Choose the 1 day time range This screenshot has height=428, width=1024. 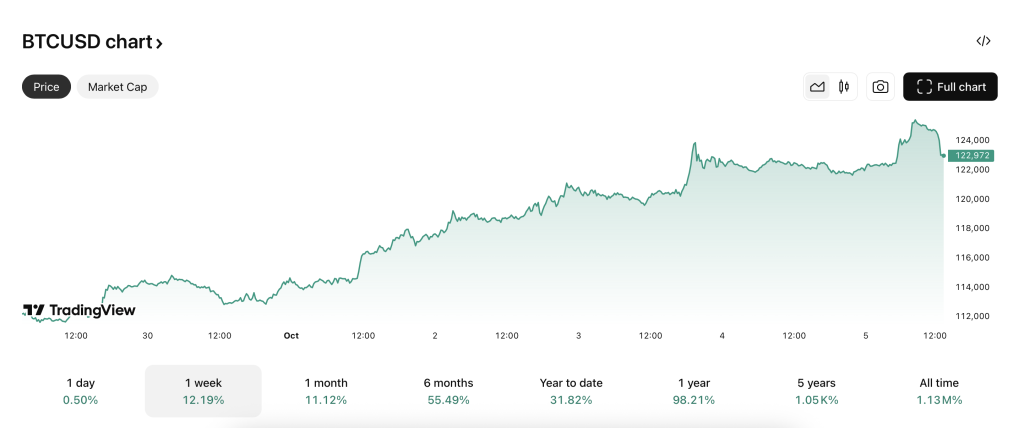pyautogui.click(x=82, y=391)
